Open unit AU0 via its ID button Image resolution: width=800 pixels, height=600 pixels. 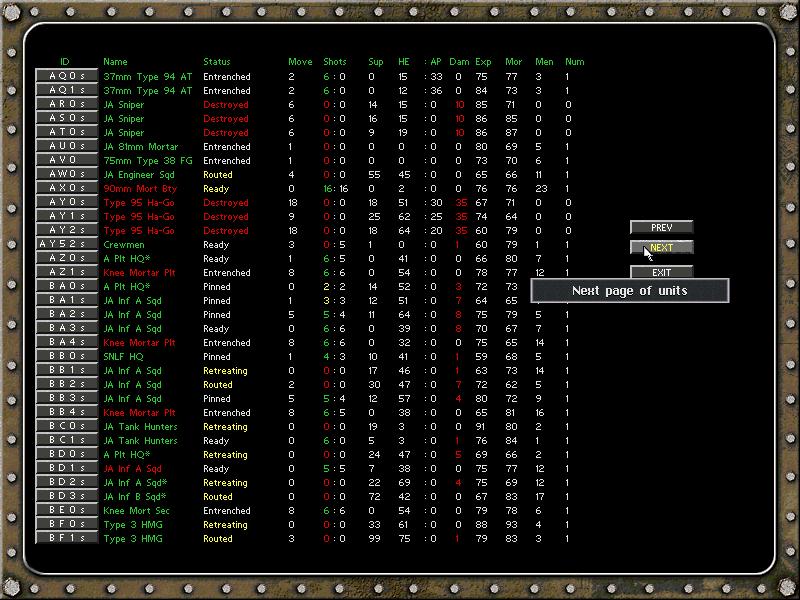(x=67, y=146)
